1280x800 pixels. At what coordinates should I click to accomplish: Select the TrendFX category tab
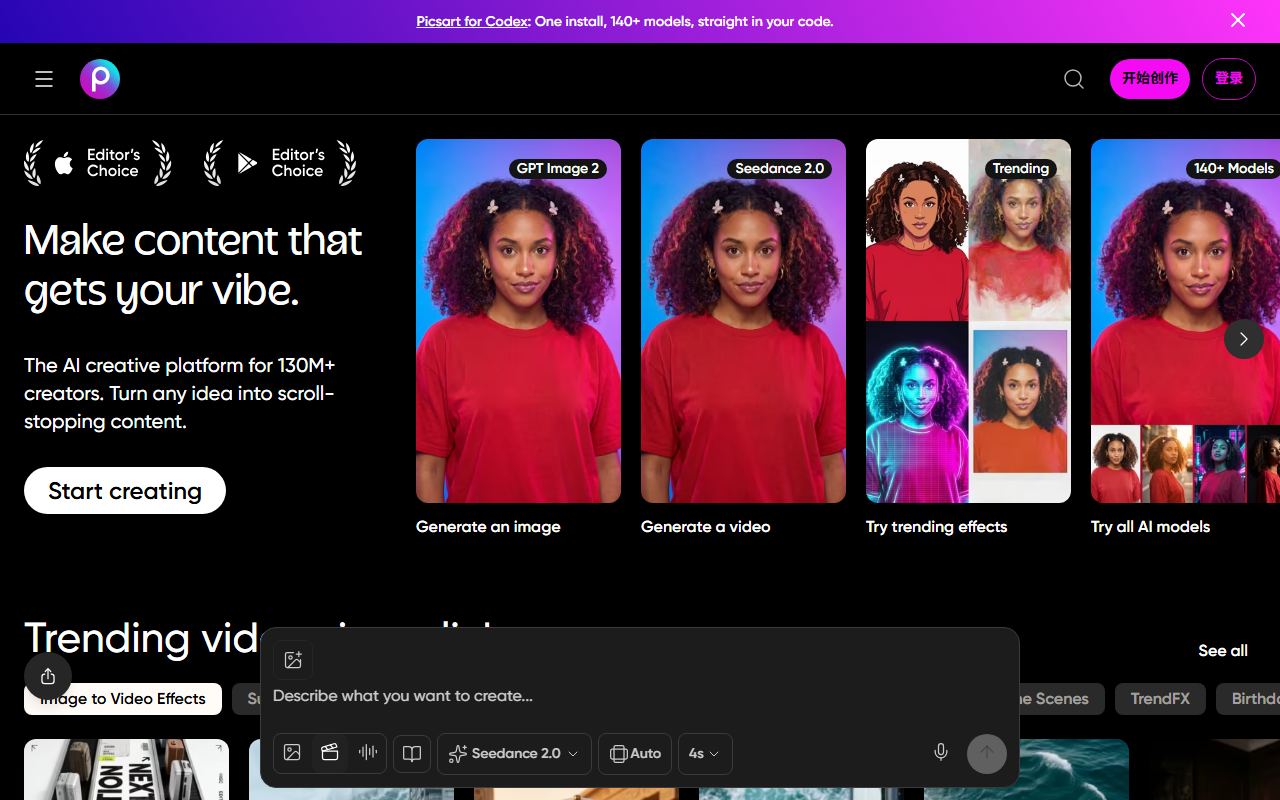coord(1160,699)
